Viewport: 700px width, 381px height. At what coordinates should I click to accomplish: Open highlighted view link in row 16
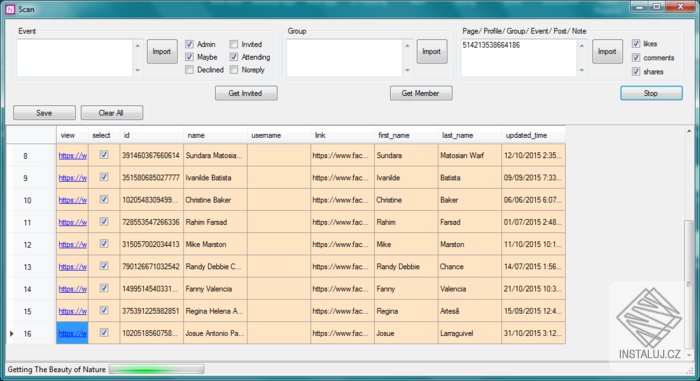tap(73, 333)
